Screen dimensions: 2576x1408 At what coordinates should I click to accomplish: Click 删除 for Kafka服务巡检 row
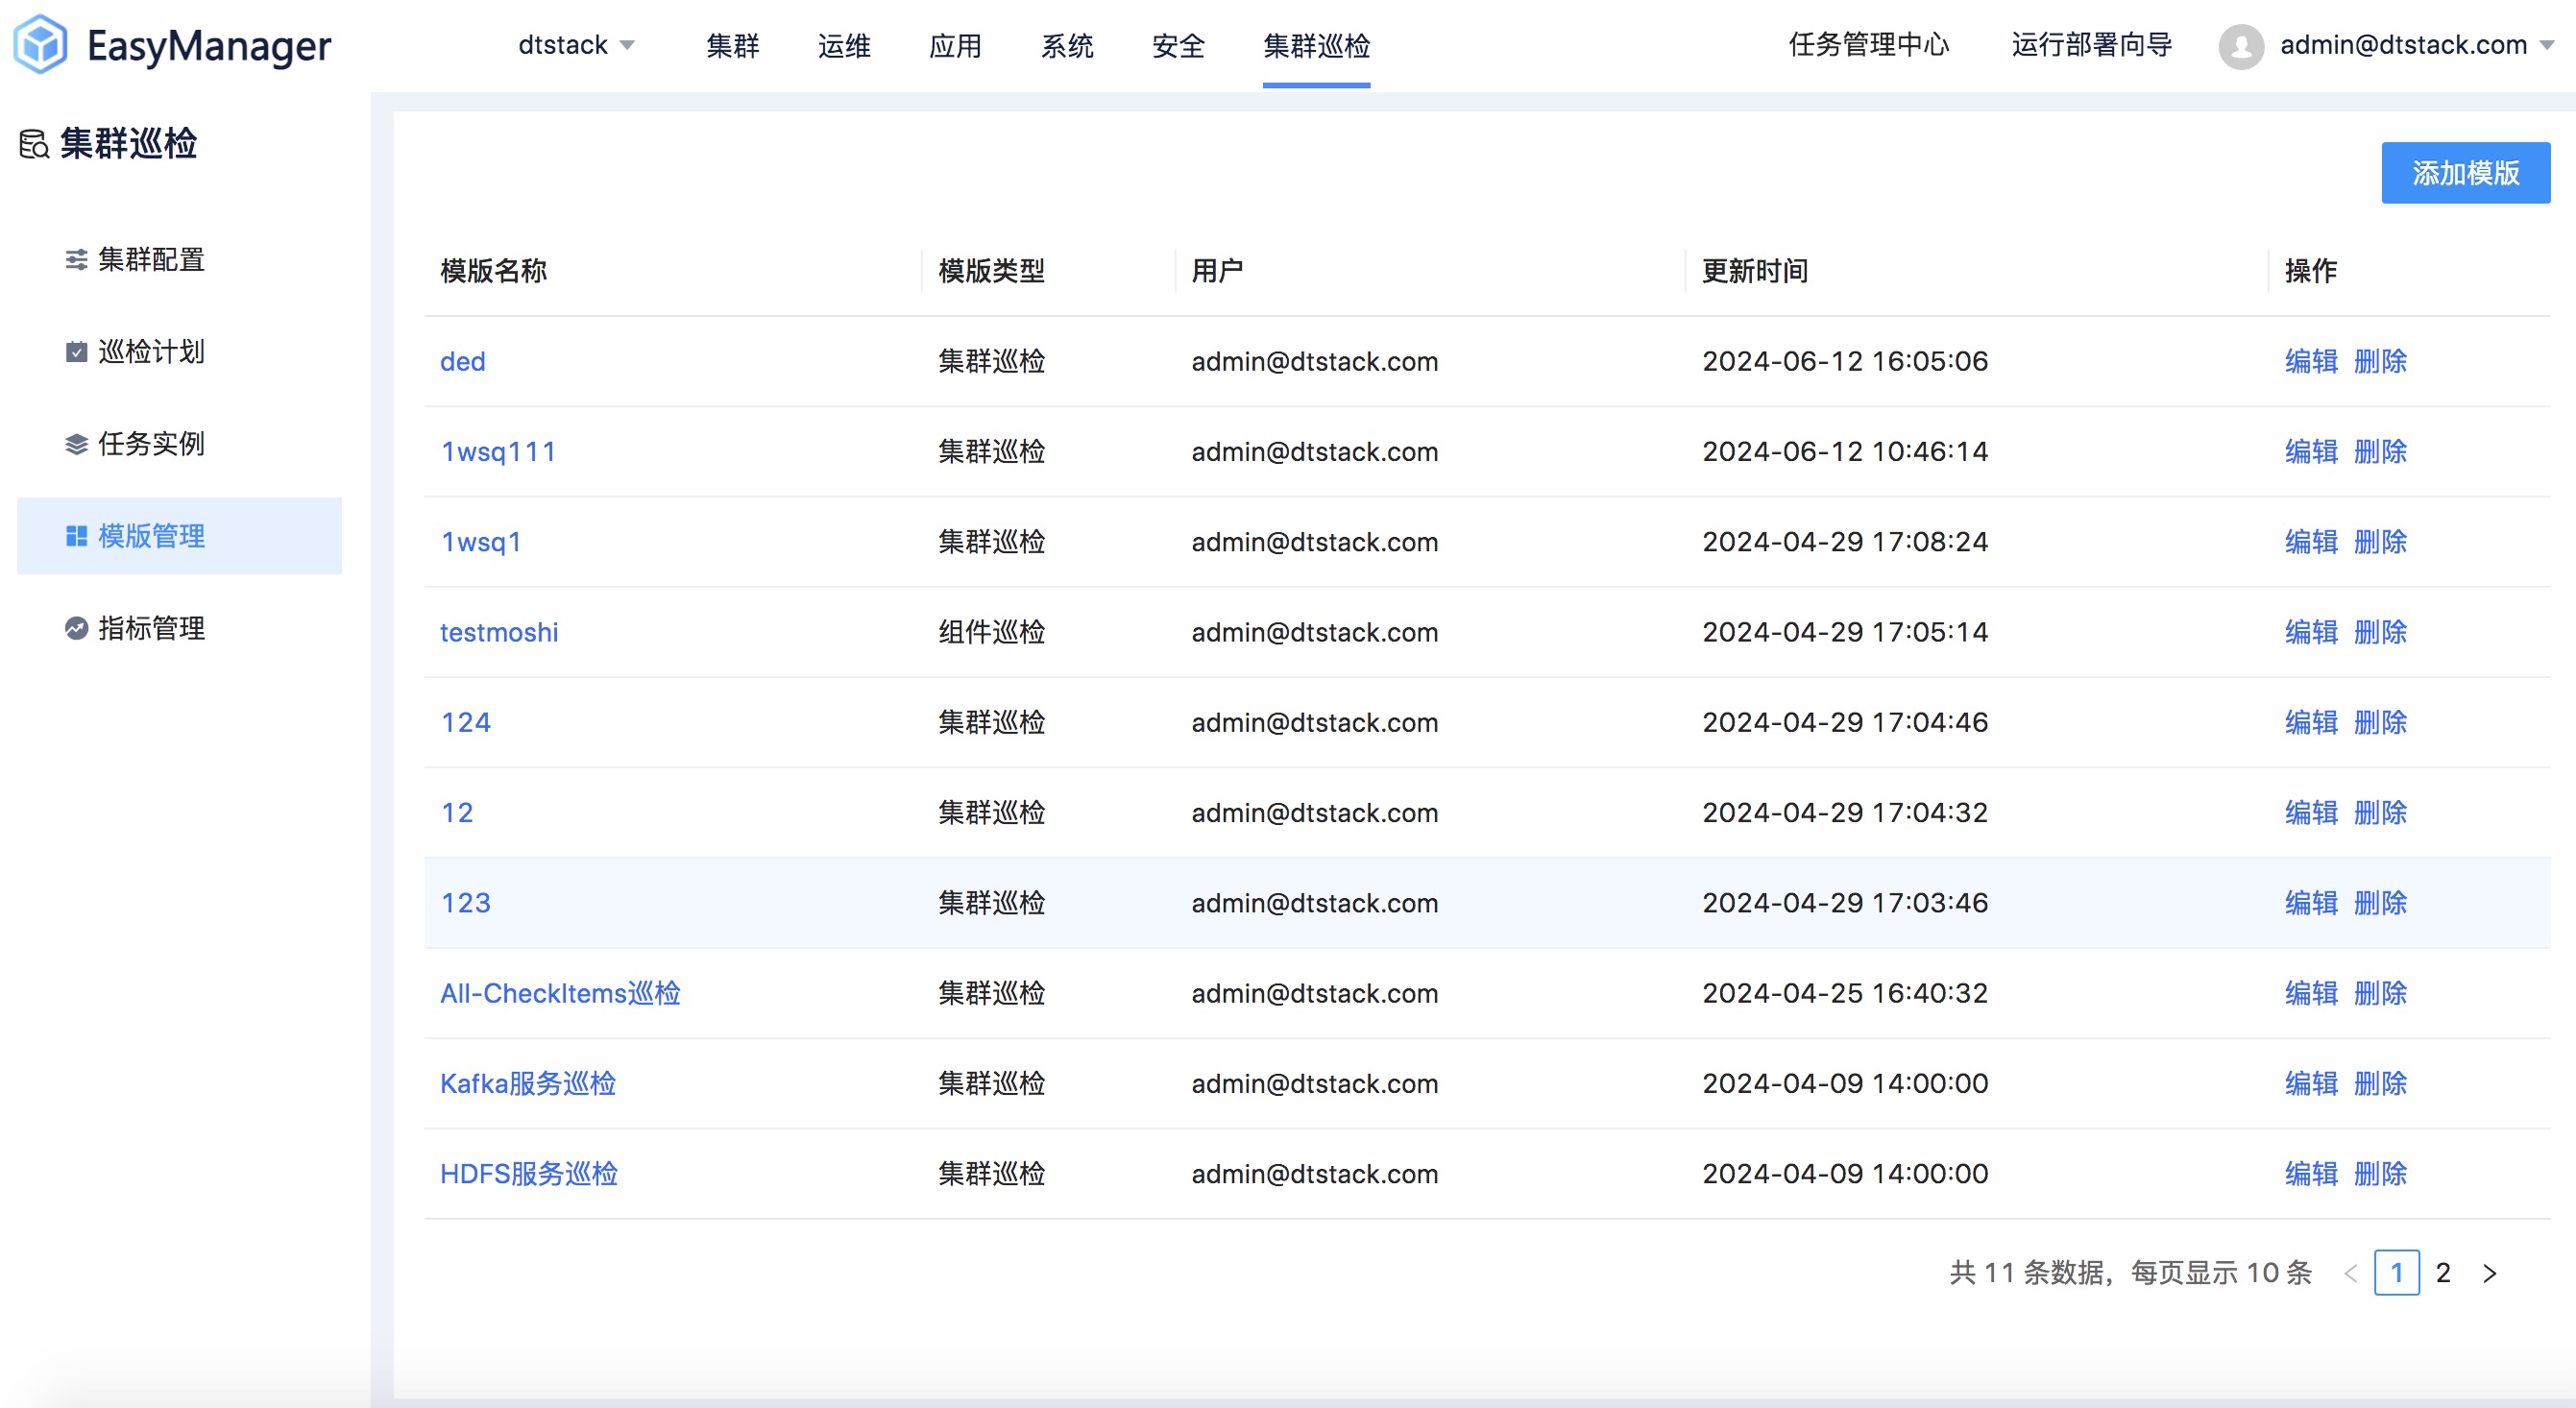[2380, 1083]
